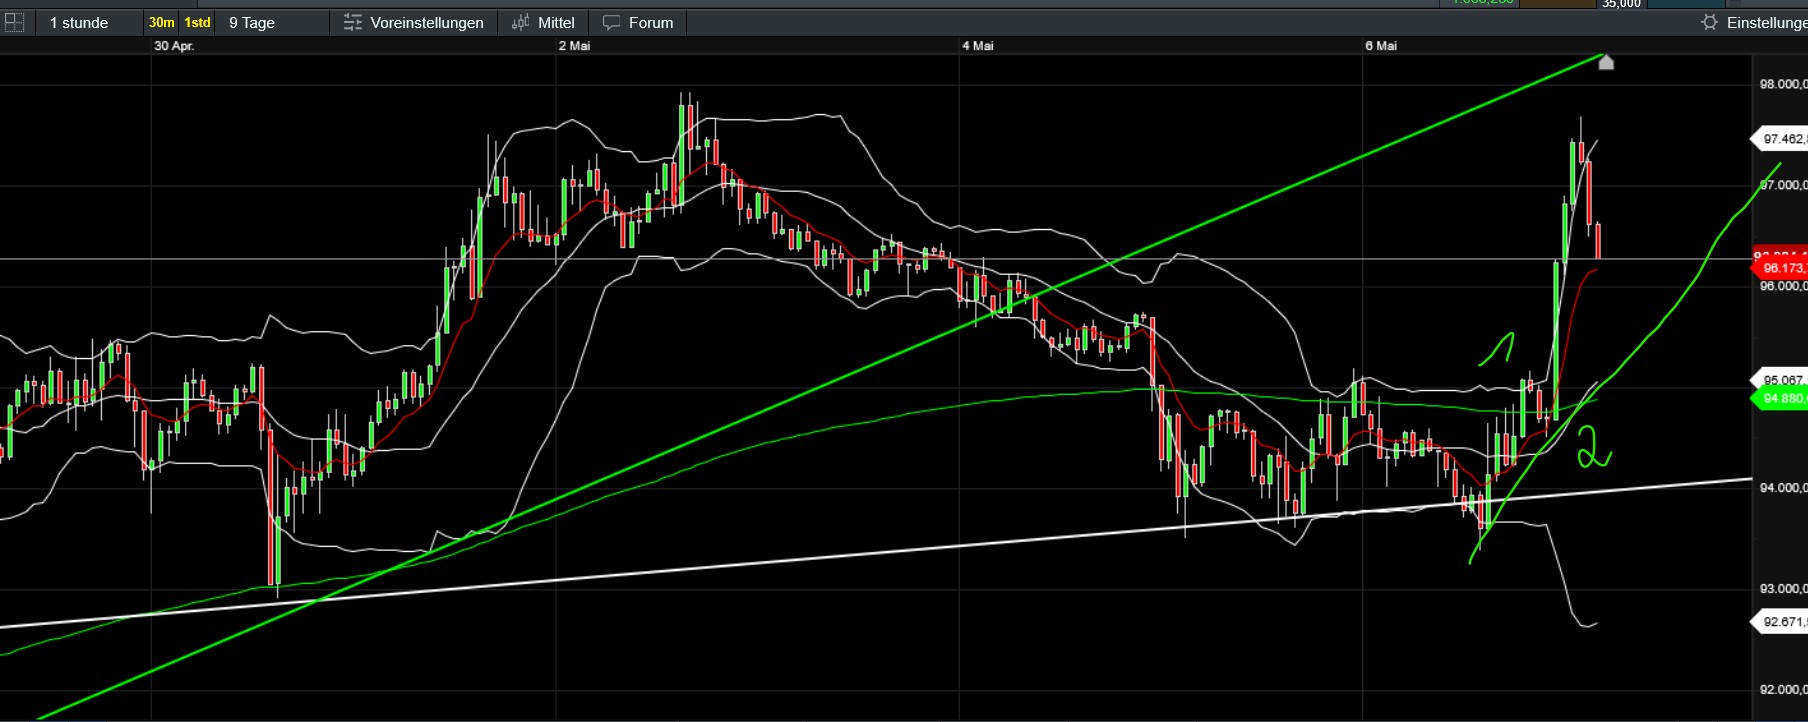Click the 2 Mai date label
This screenshot has height=722, width=1808.
coord(575,46)
